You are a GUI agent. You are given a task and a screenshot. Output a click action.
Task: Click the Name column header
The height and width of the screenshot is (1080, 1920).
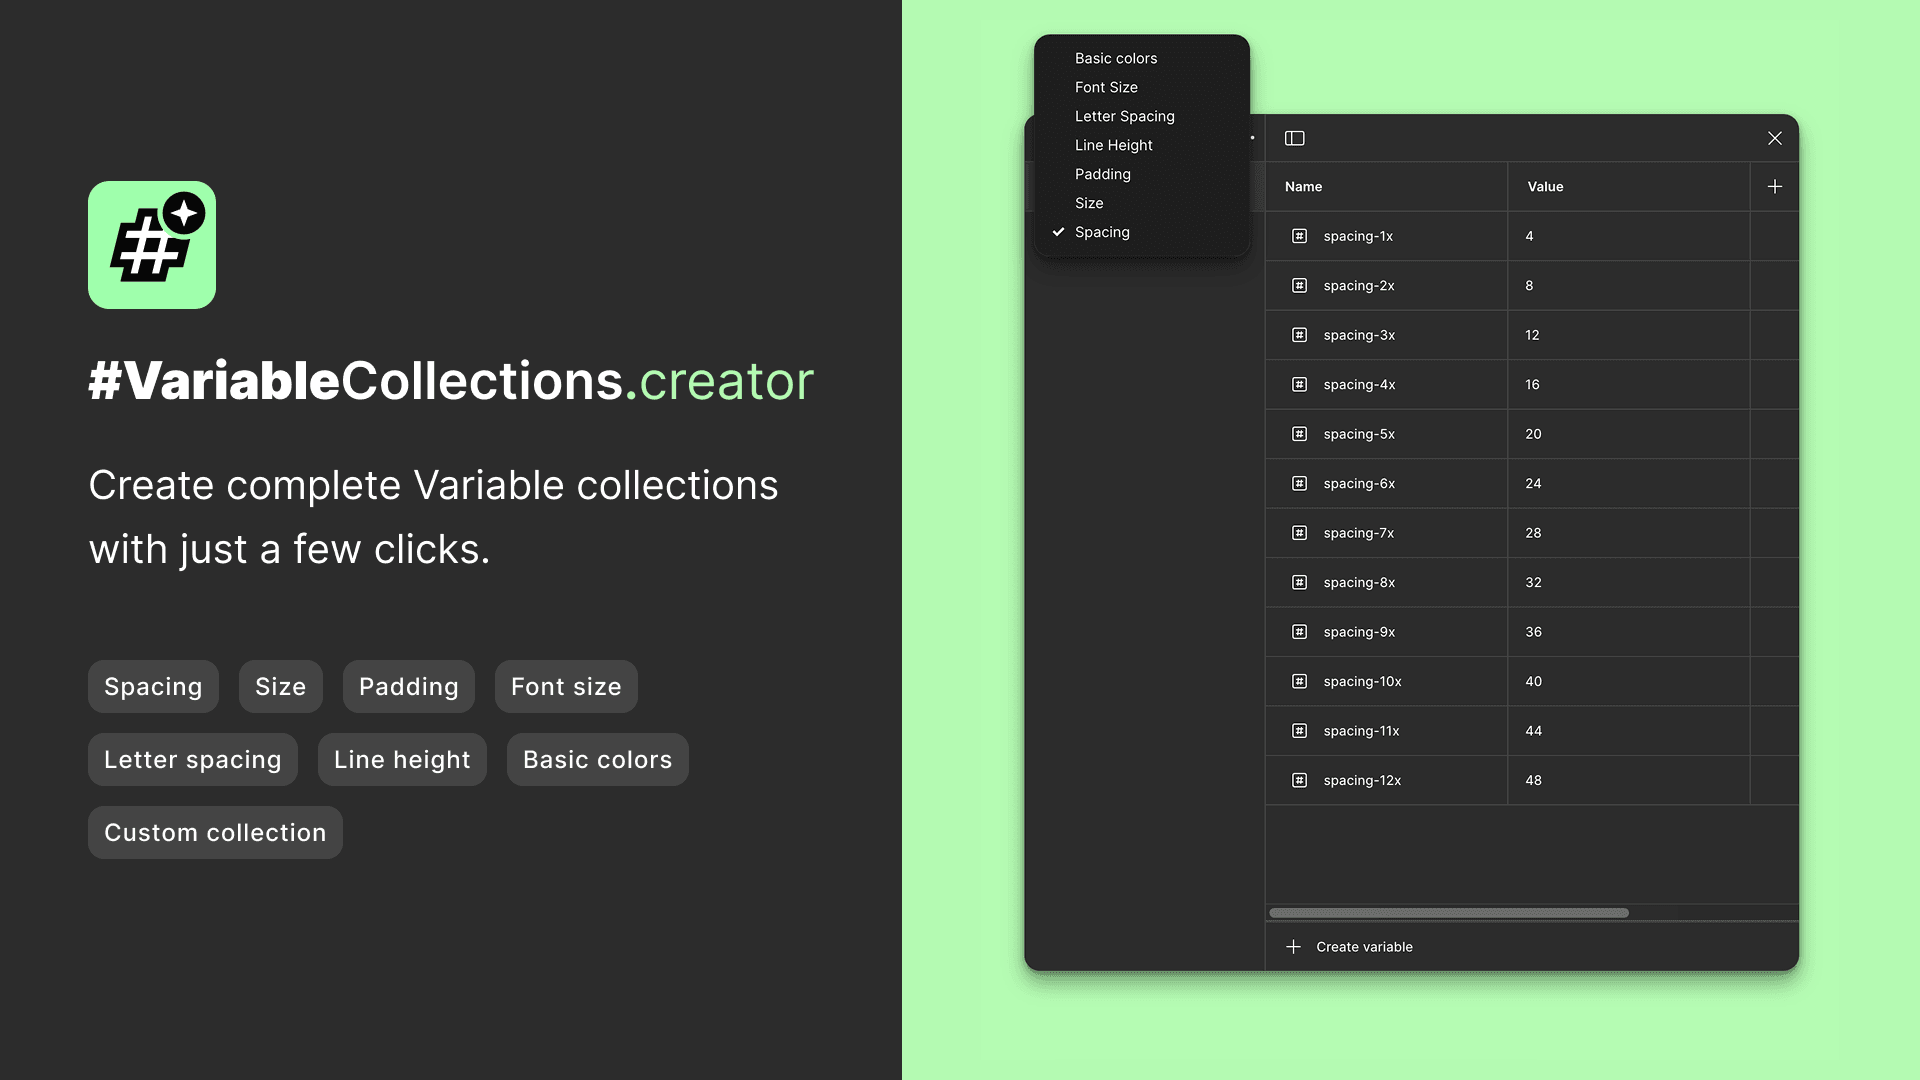[x=1303, y=187]
